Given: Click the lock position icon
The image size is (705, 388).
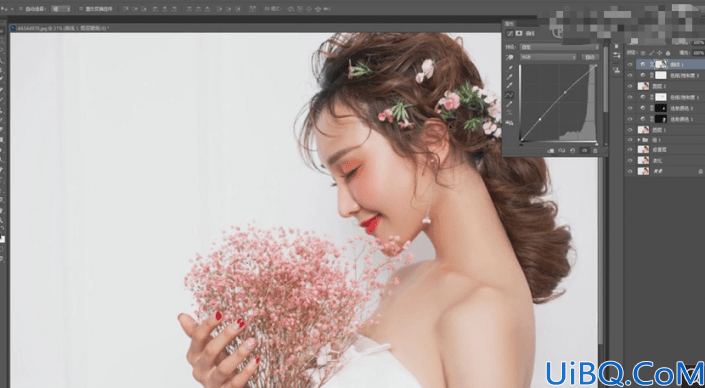Looking at the screenshot, I should (x=660, y=53).
